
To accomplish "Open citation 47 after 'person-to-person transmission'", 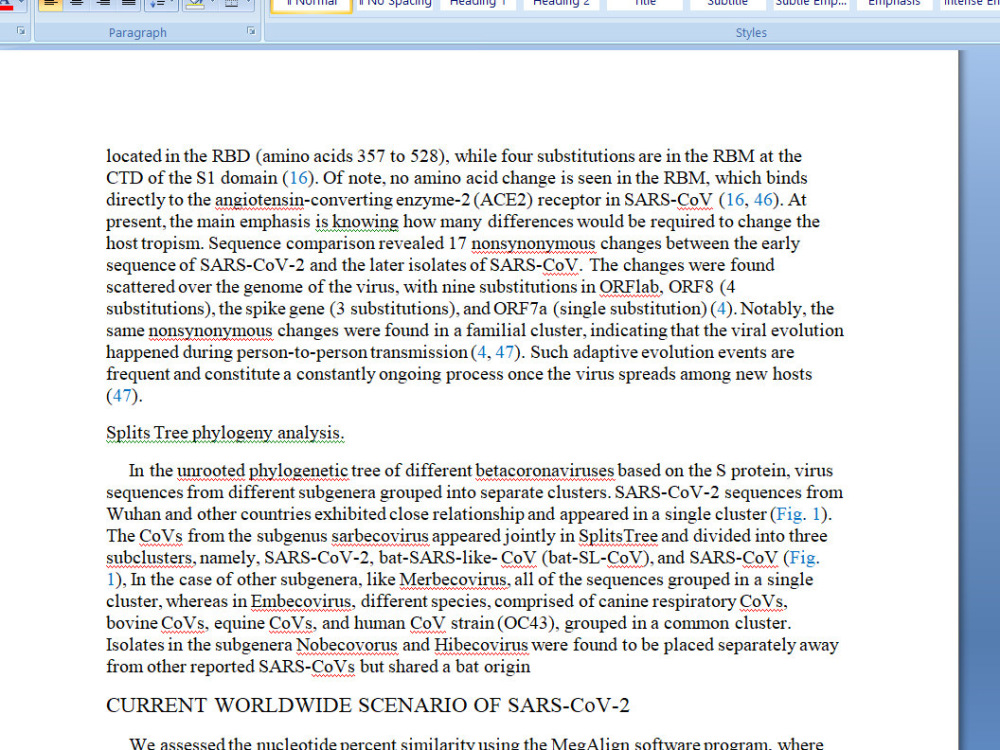I will click(504, 352).
